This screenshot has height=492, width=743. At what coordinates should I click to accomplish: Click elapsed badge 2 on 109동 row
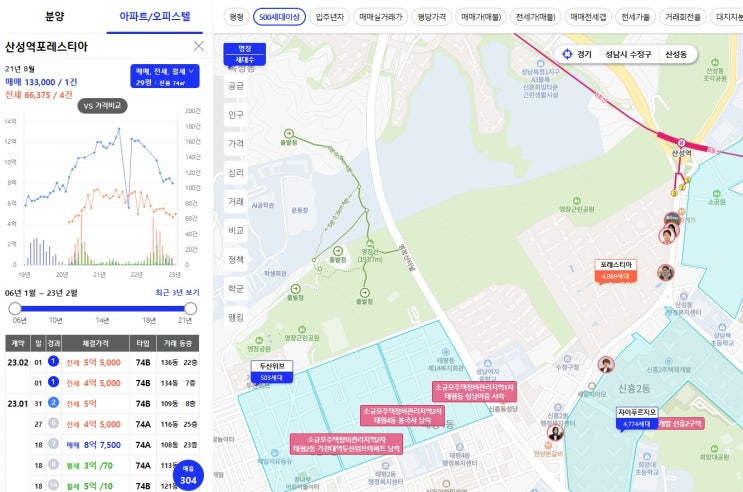point(53,402)
